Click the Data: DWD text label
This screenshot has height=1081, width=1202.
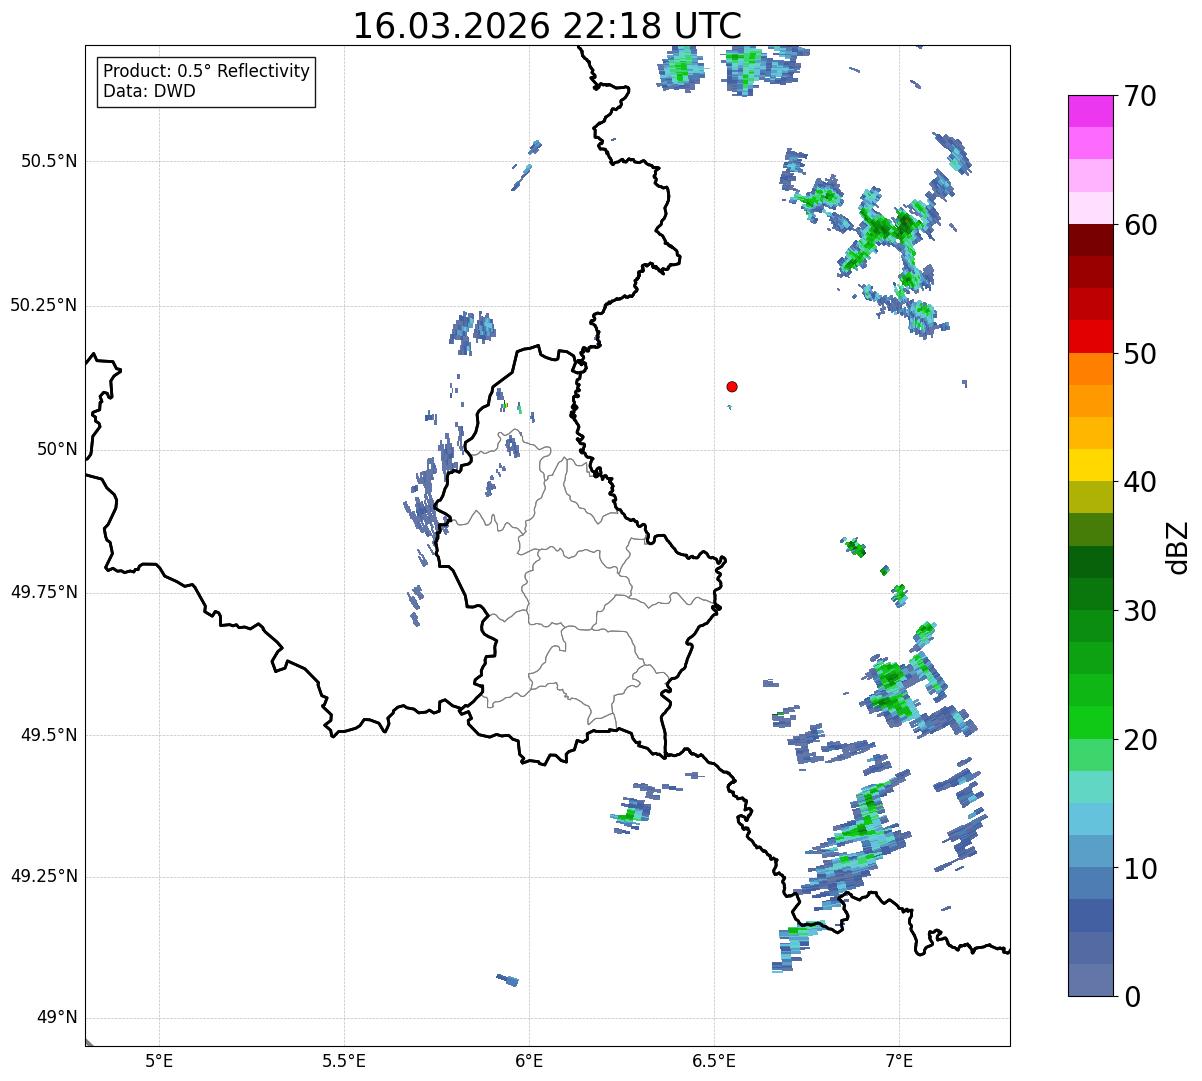pos(150,92)
